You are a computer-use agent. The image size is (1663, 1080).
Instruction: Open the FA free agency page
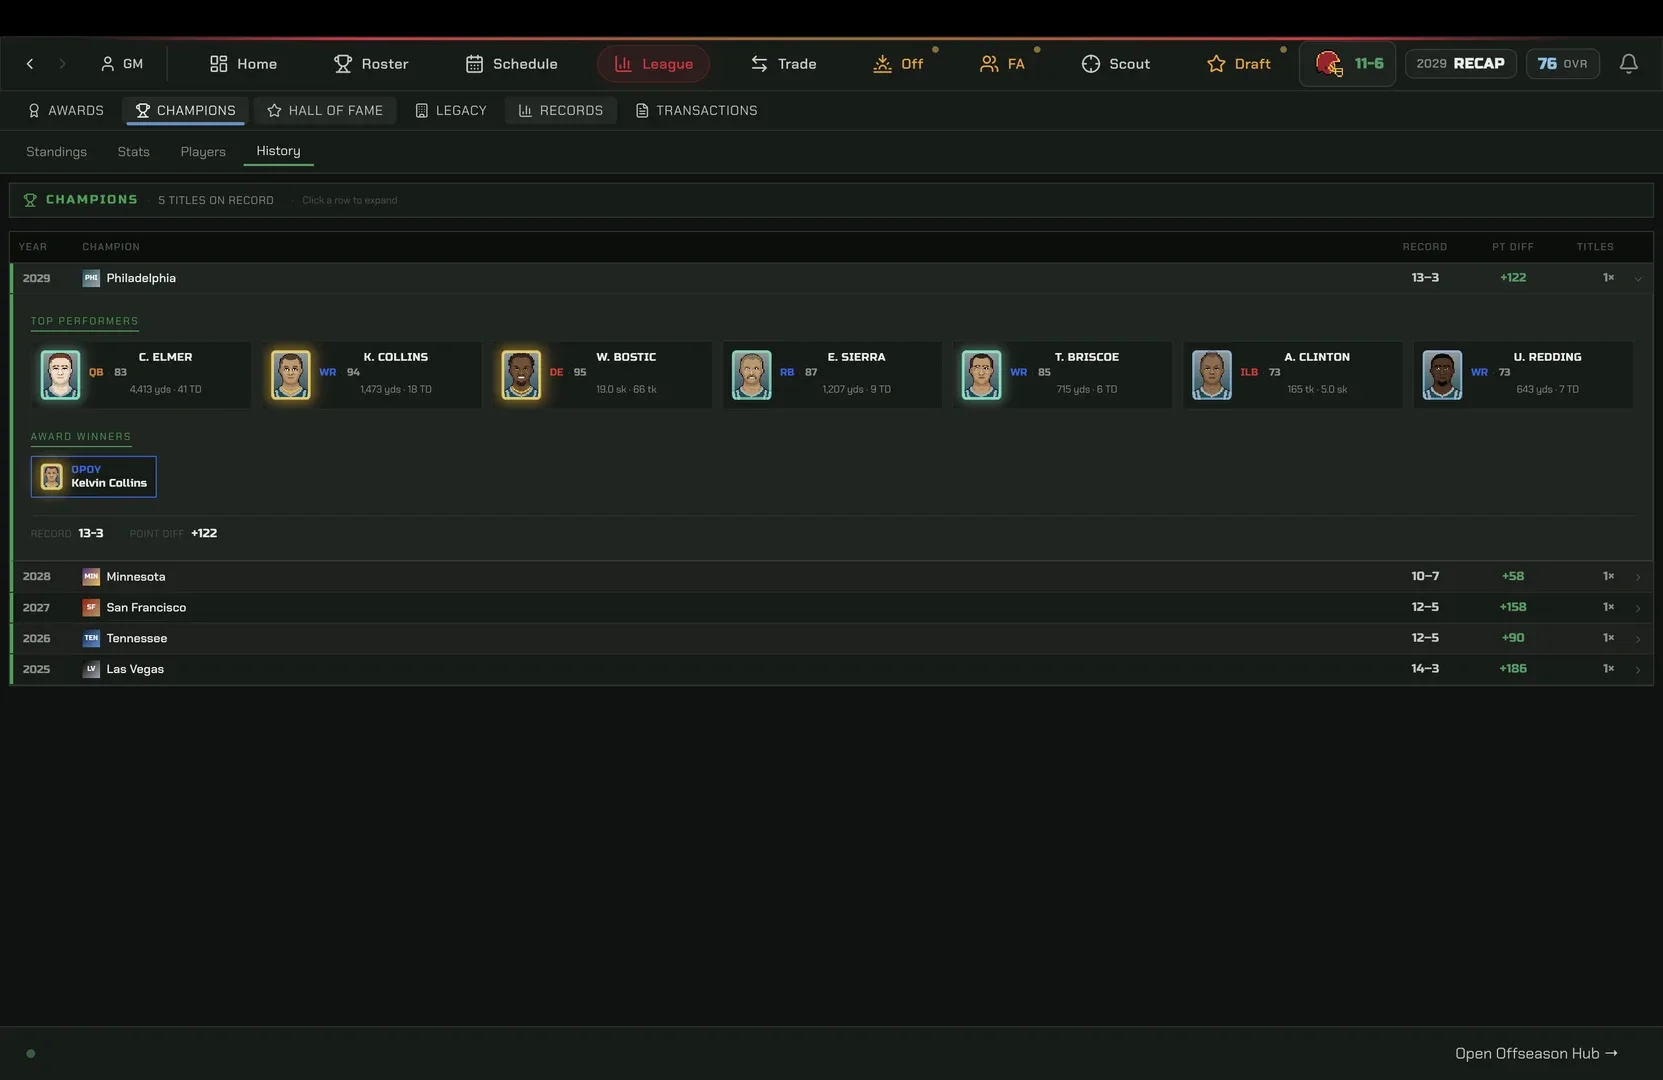[x=1002, y=64]
